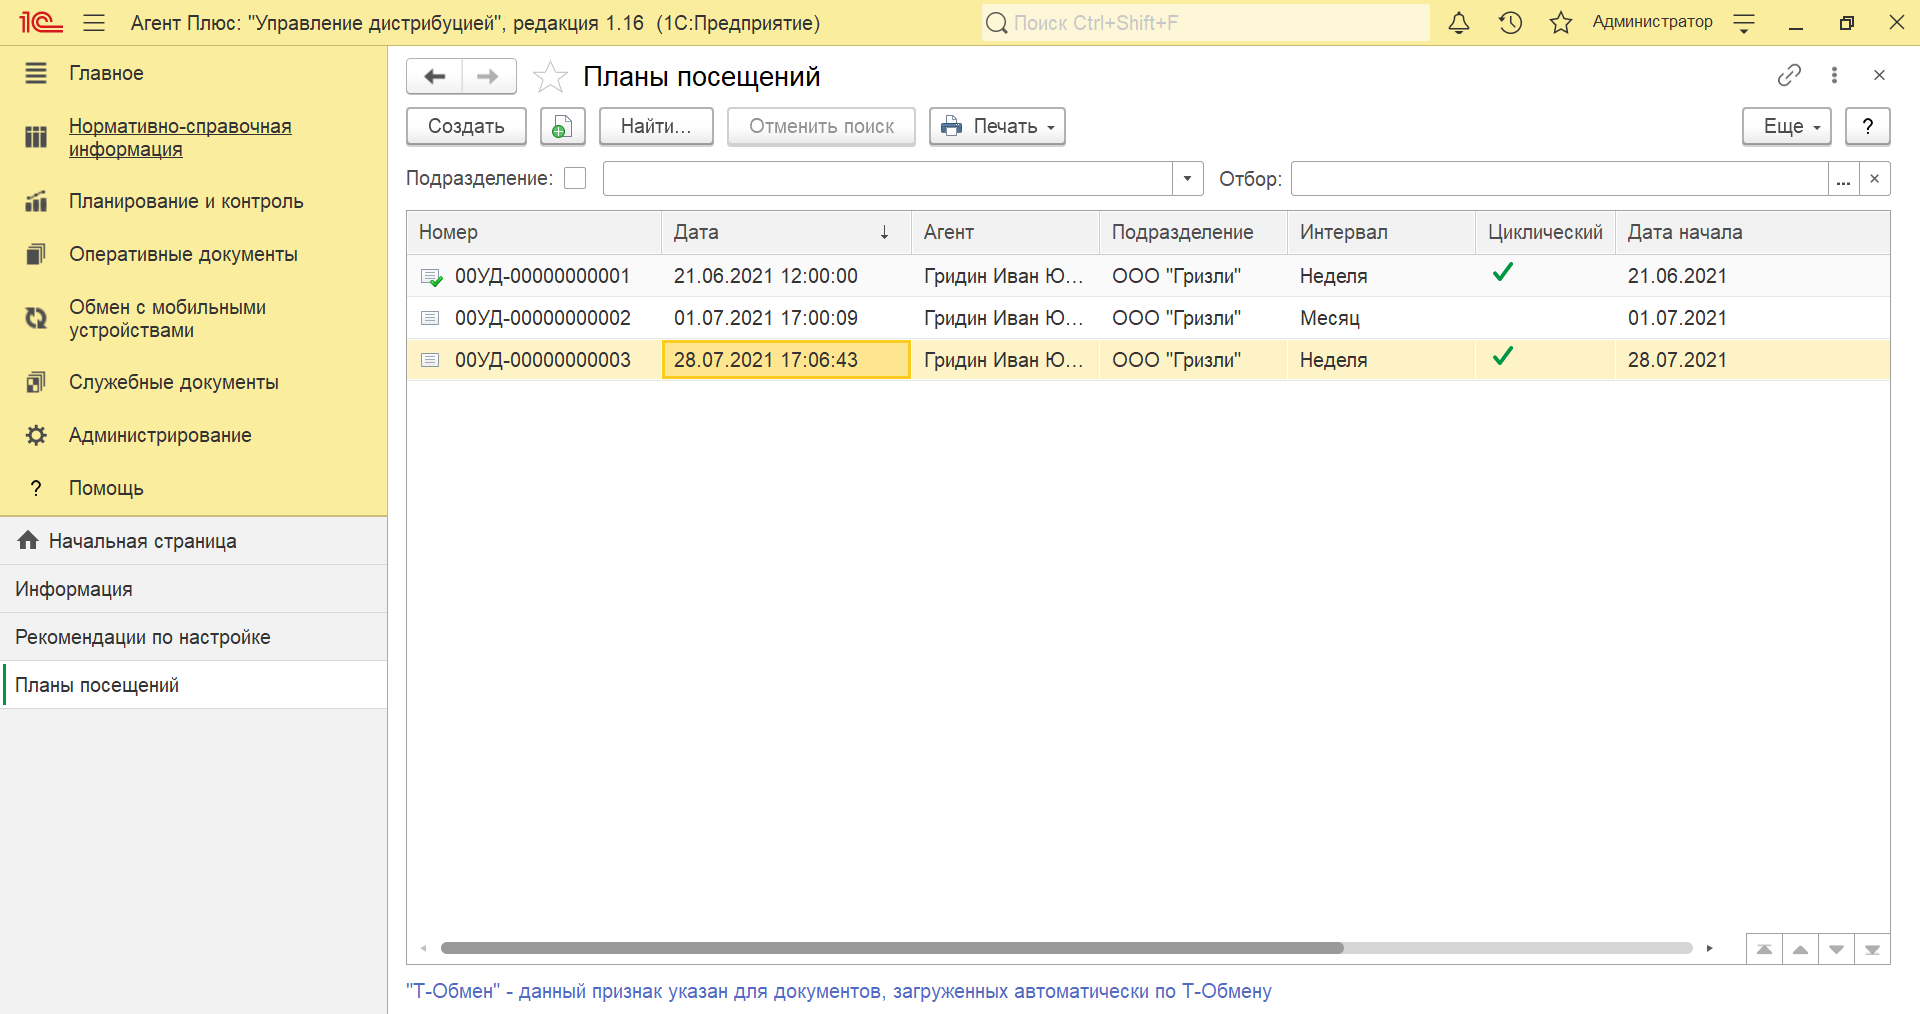The image size is (1920, 1014).
Task: Clear the Отбор field with the X
Action: [x=1874, y=178]
